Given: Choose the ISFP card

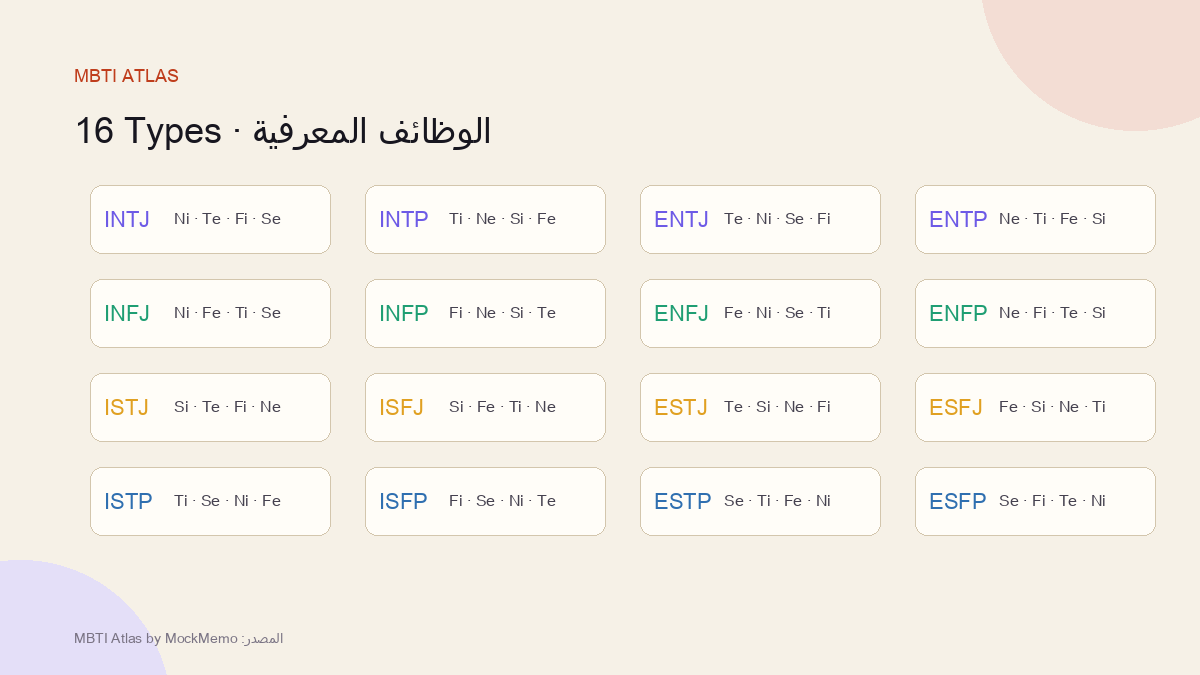Looking at the screenshot, I should tap(485, 501).
